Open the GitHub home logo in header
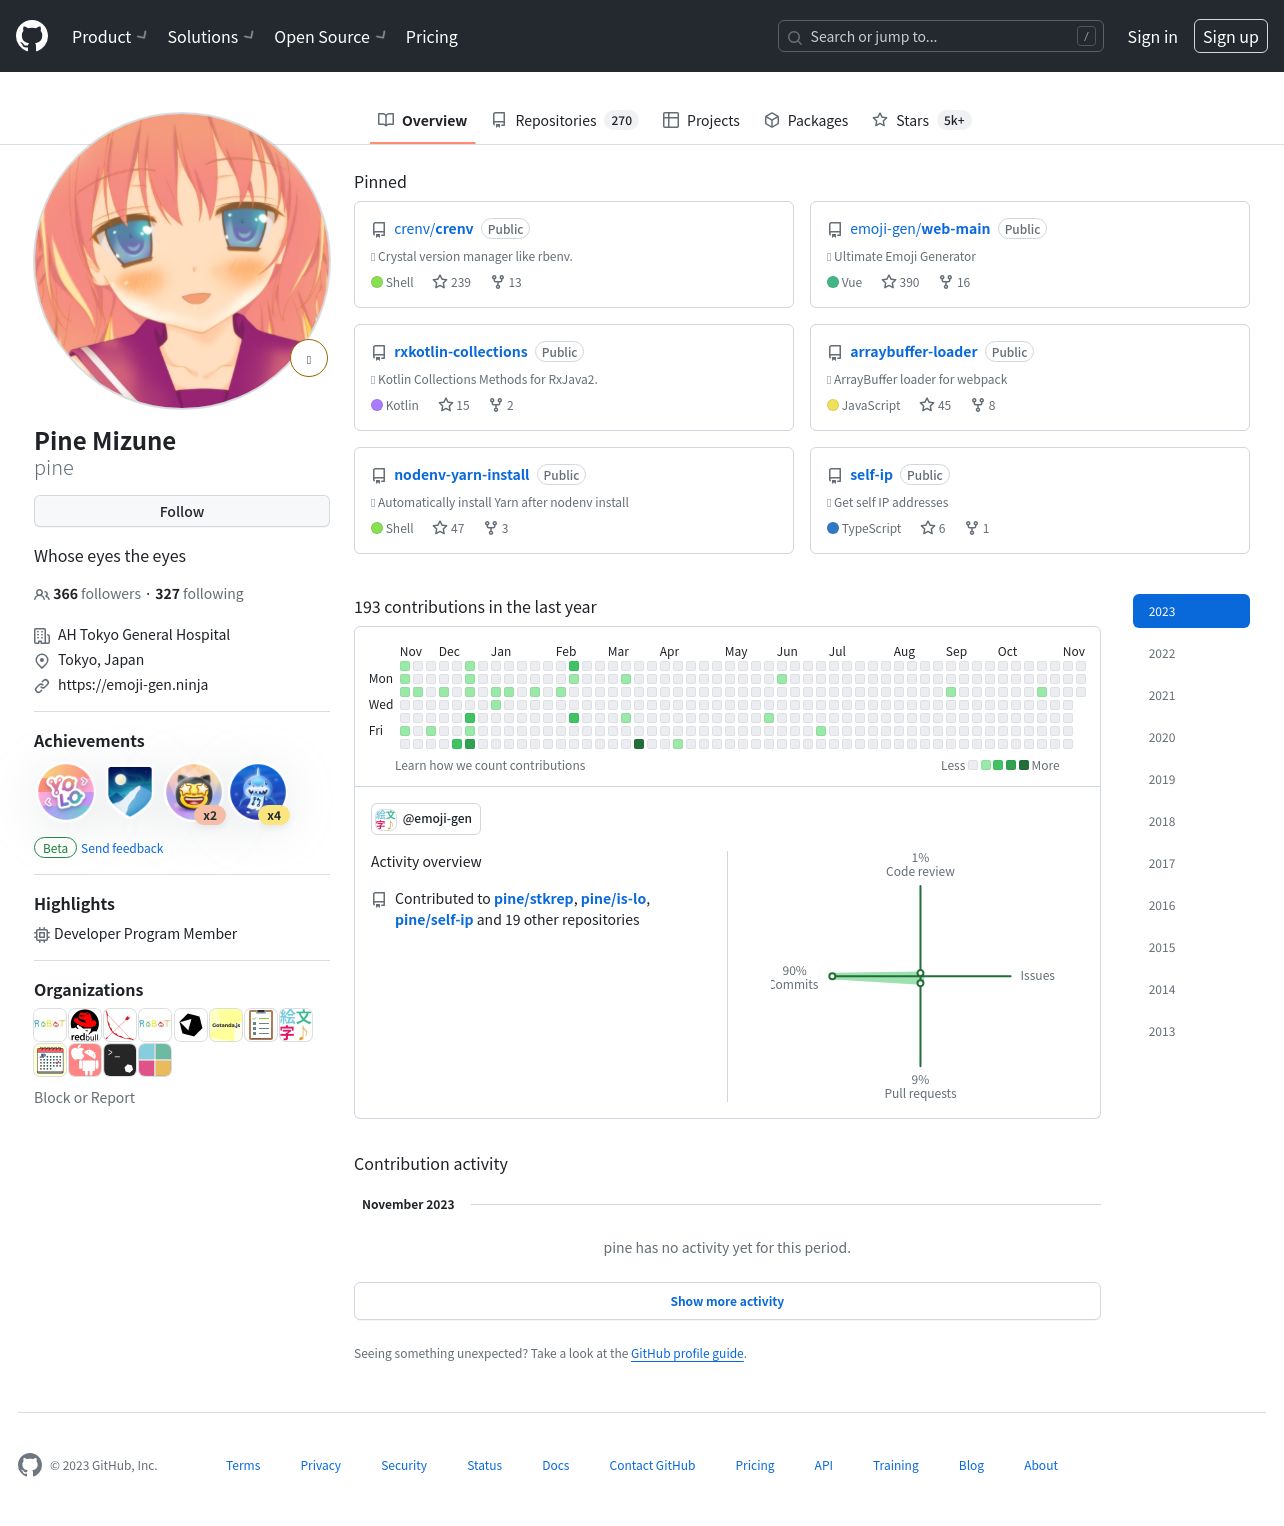This screenshot has width=1284, height=1526. (x=32, y=37)
